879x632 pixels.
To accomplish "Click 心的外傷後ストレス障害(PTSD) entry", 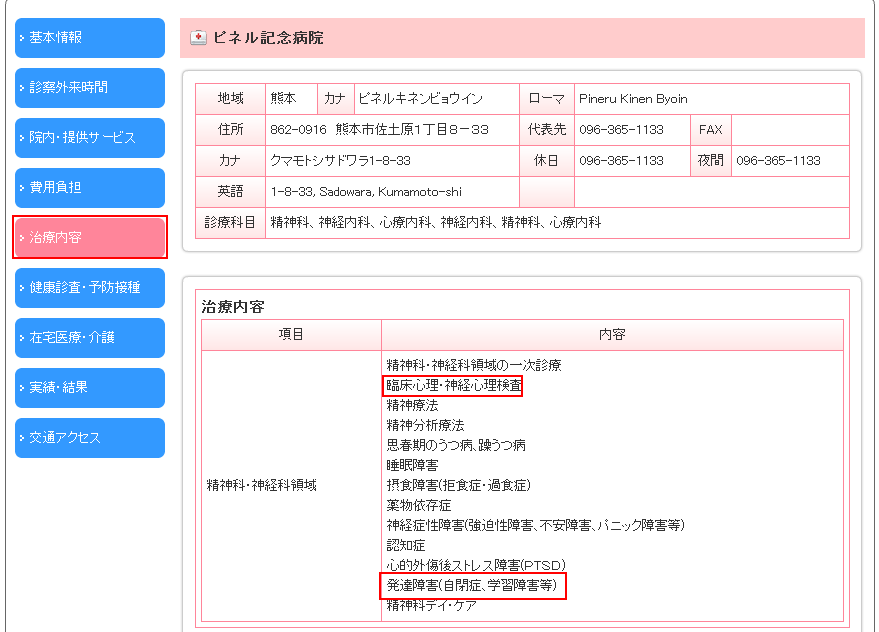I will pyautogui.click(x=476, y=565).
